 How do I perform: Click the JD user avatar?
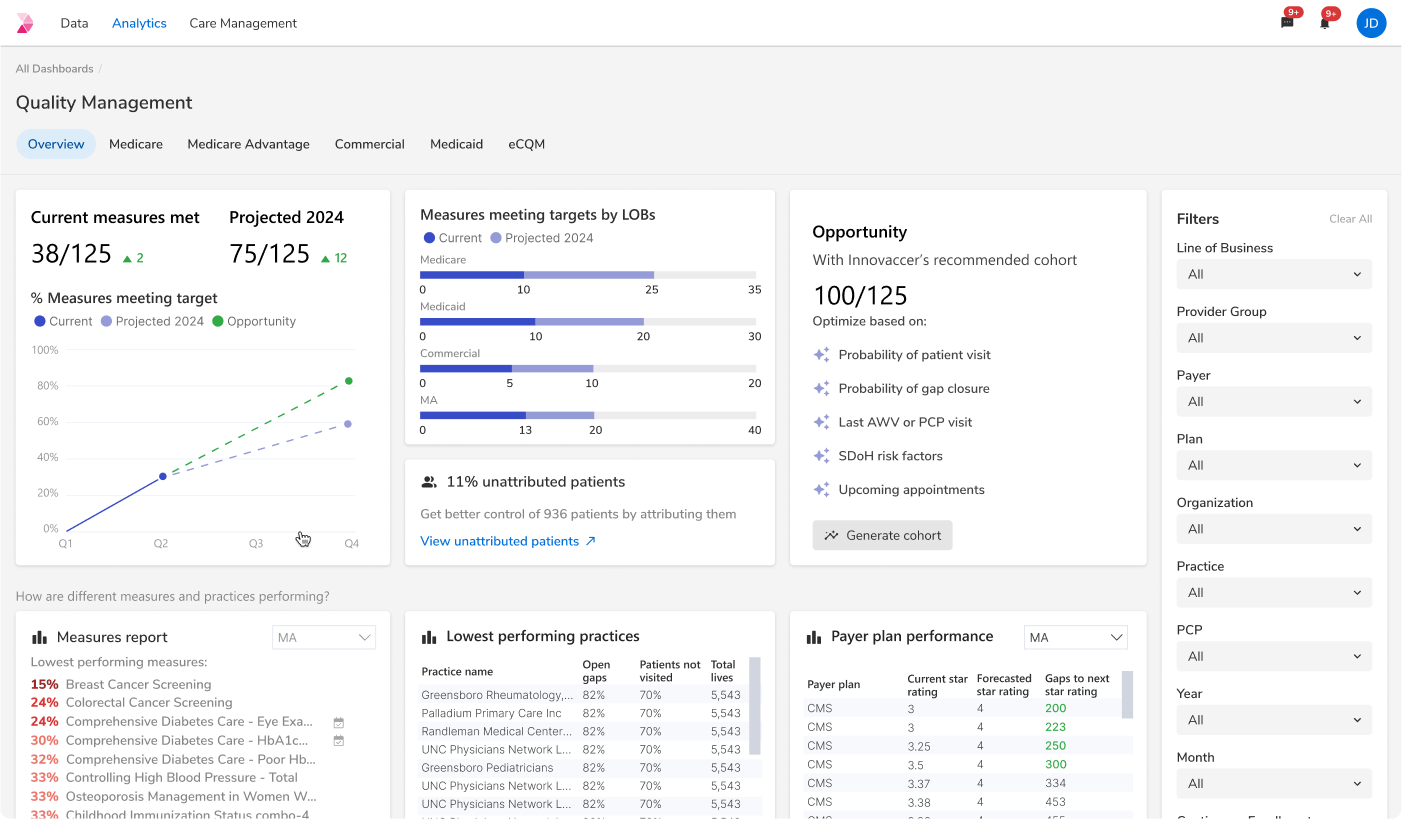[1371, 23]
